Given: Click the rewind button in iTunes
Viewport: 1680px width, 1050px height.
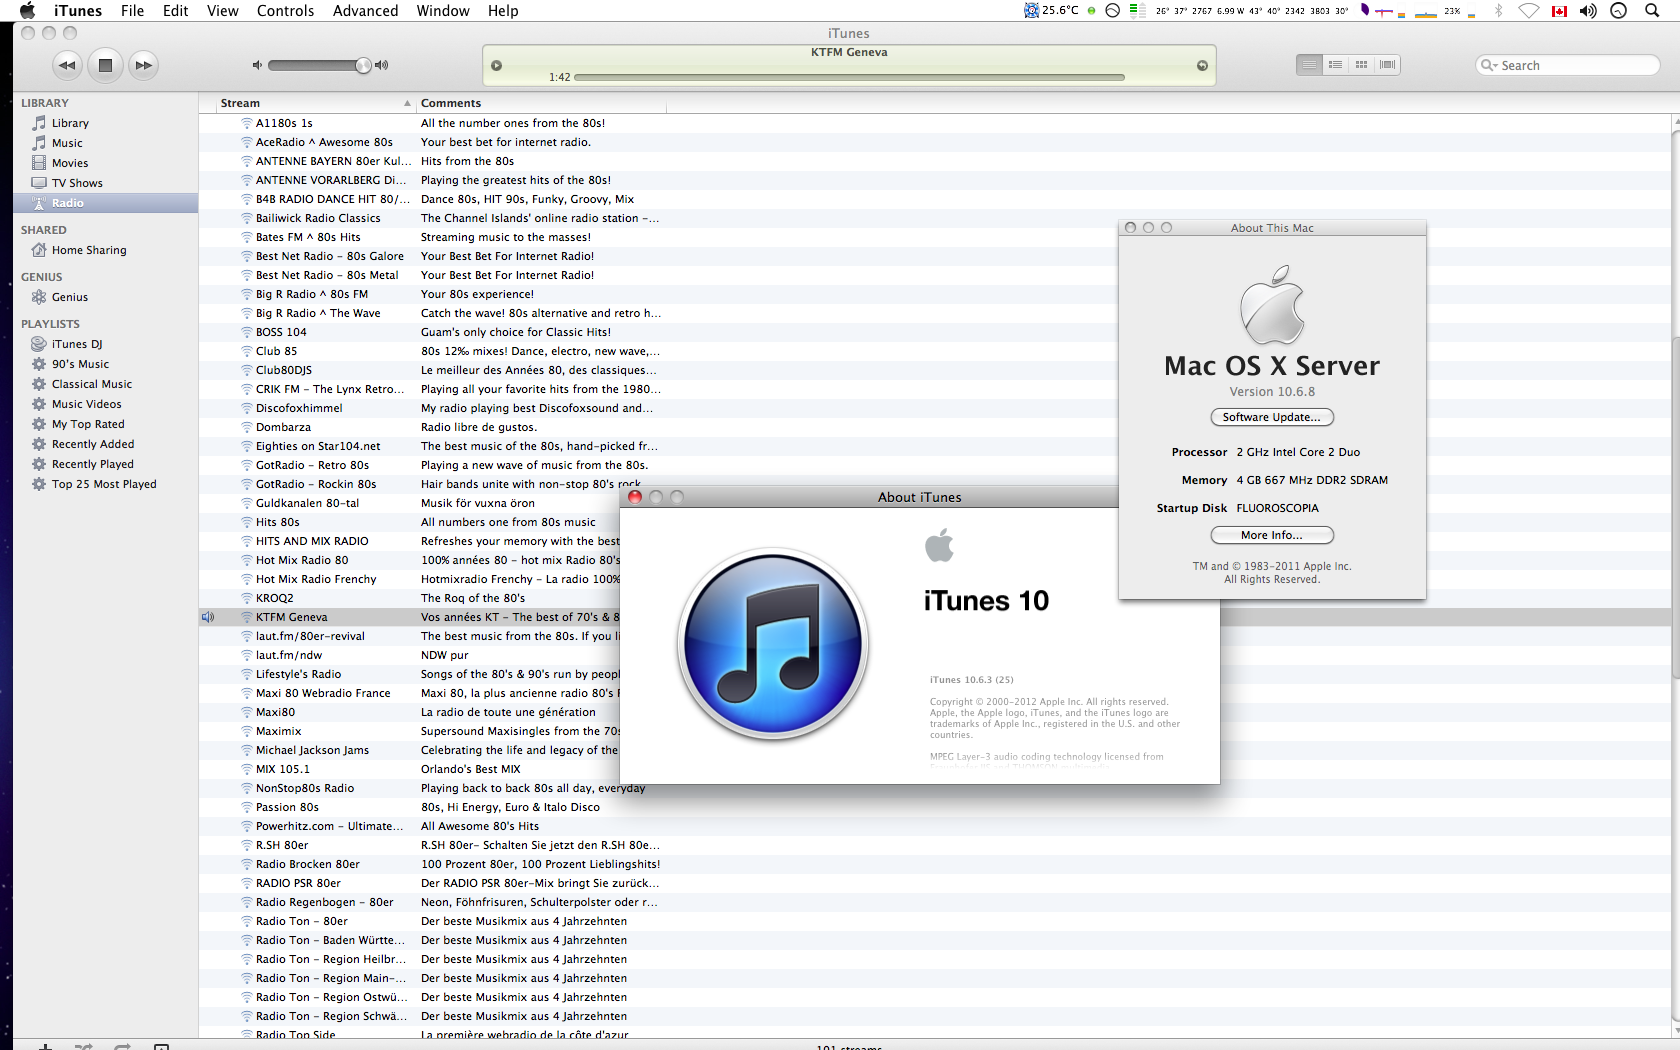Looking at the screenshot, I should [67, 65].
